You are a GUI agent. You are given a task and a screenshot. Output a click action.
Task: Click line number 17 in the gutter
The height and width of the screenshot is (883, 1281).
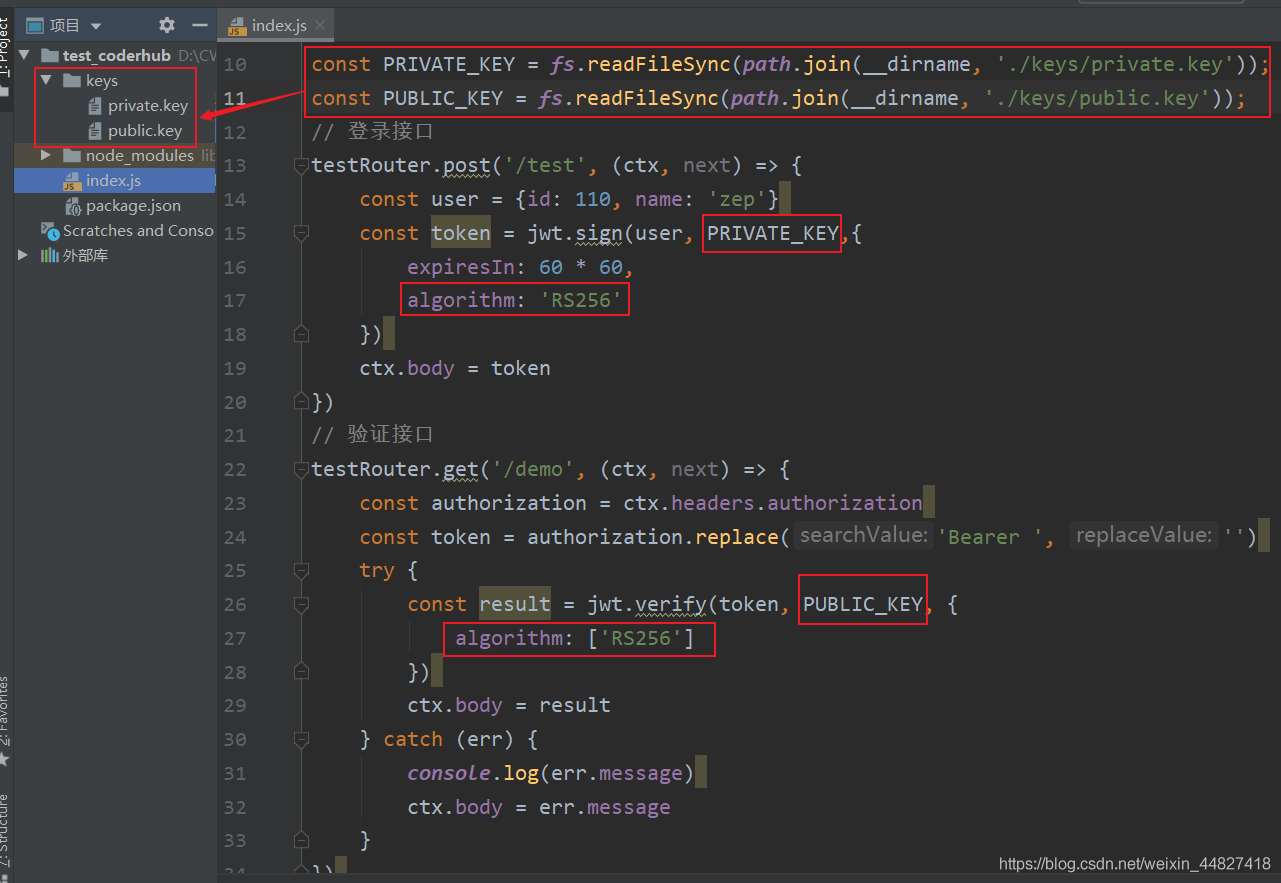click(234, 301)
